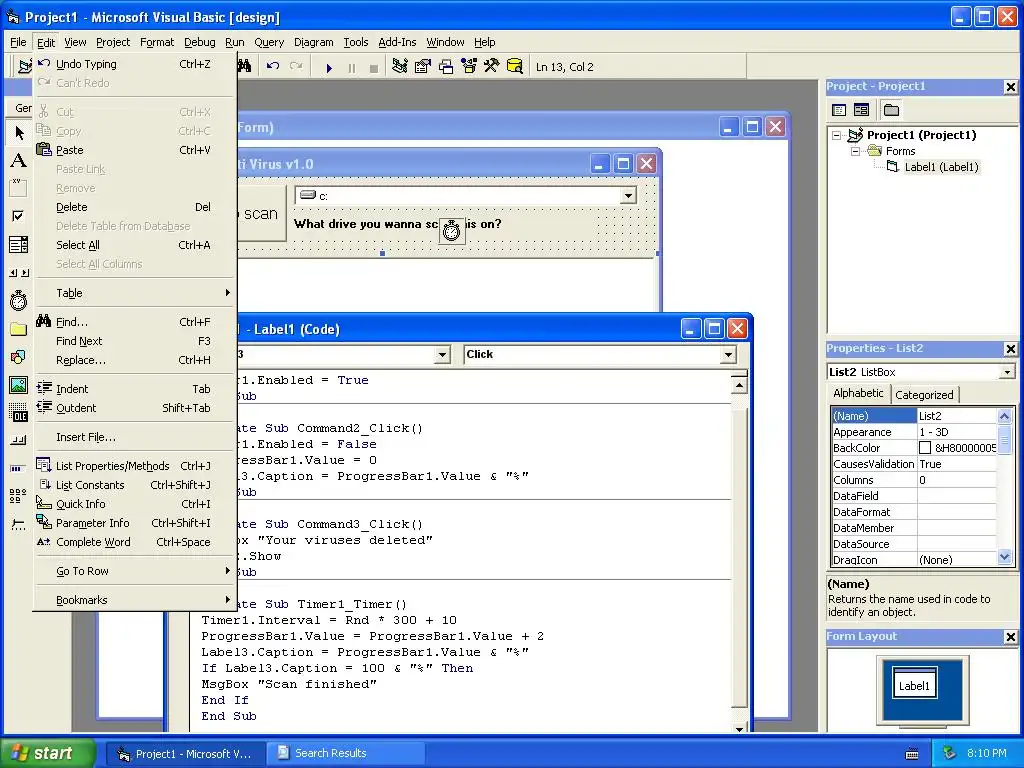Select the Slider tool in the toolbox
This screenshot has width=1024, height=768.
pyautogui.click(x=19, y=524)
